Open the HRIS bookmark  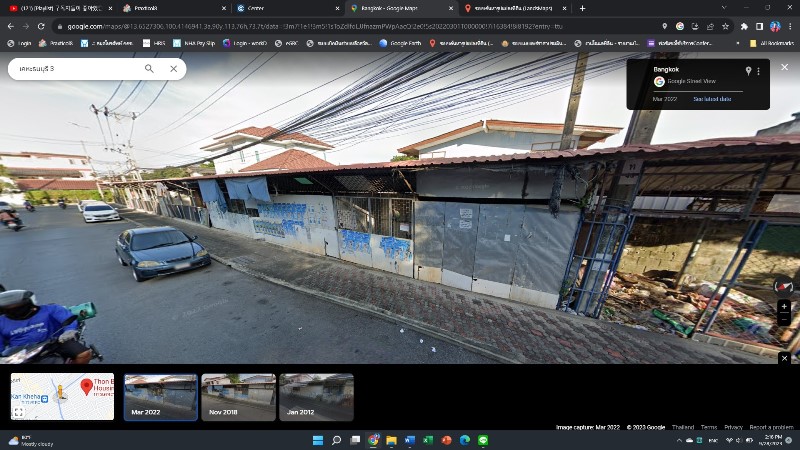[154, 43]
